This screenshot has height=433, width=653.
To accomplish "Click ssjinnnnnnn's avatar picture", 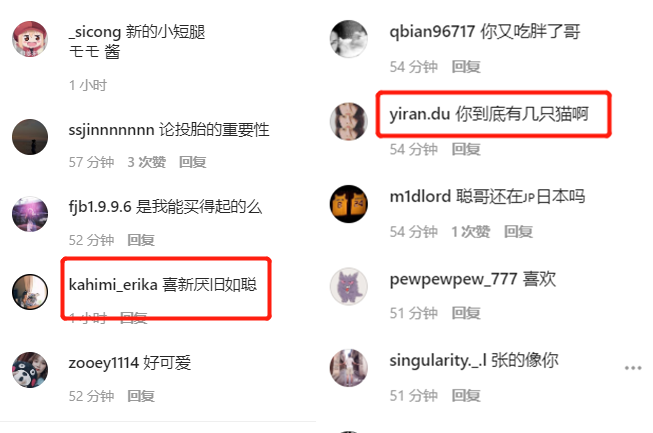I will click(30, 137).
